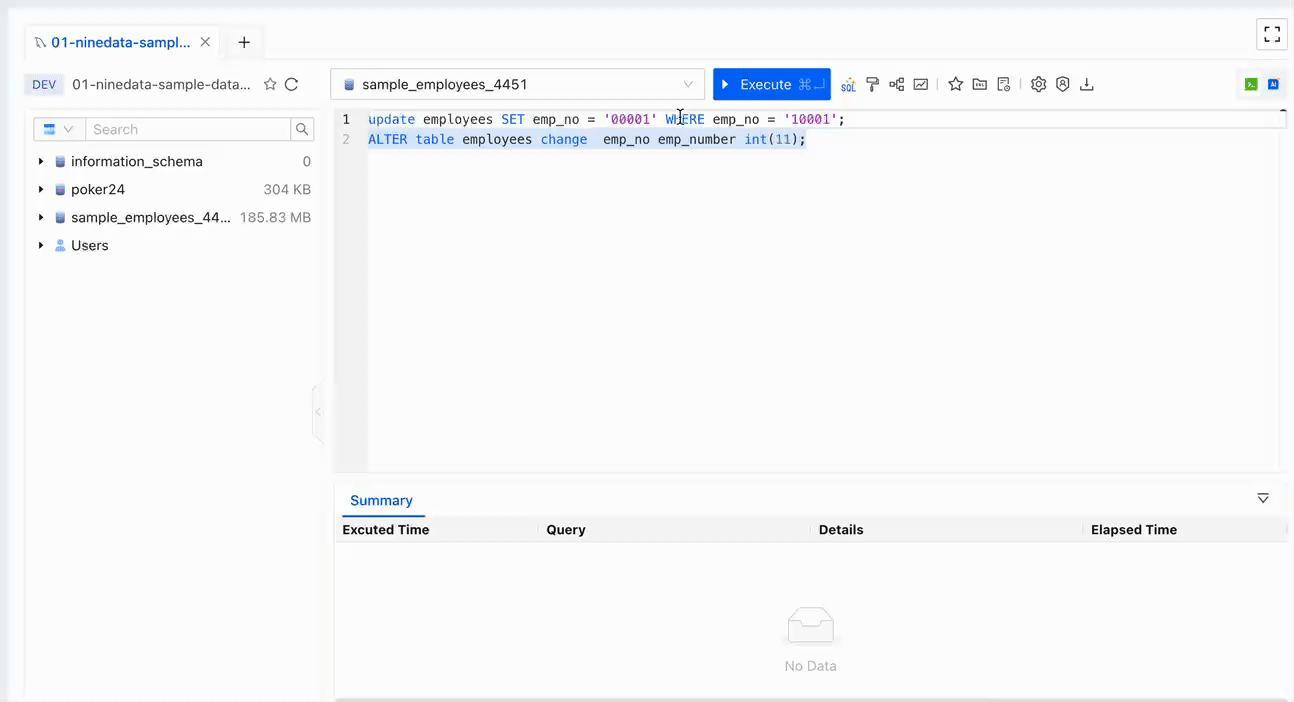The width and height of the screenshot is (1294, 702).
Task: Click in the Search input field
Action: click(x=188, y=129)
